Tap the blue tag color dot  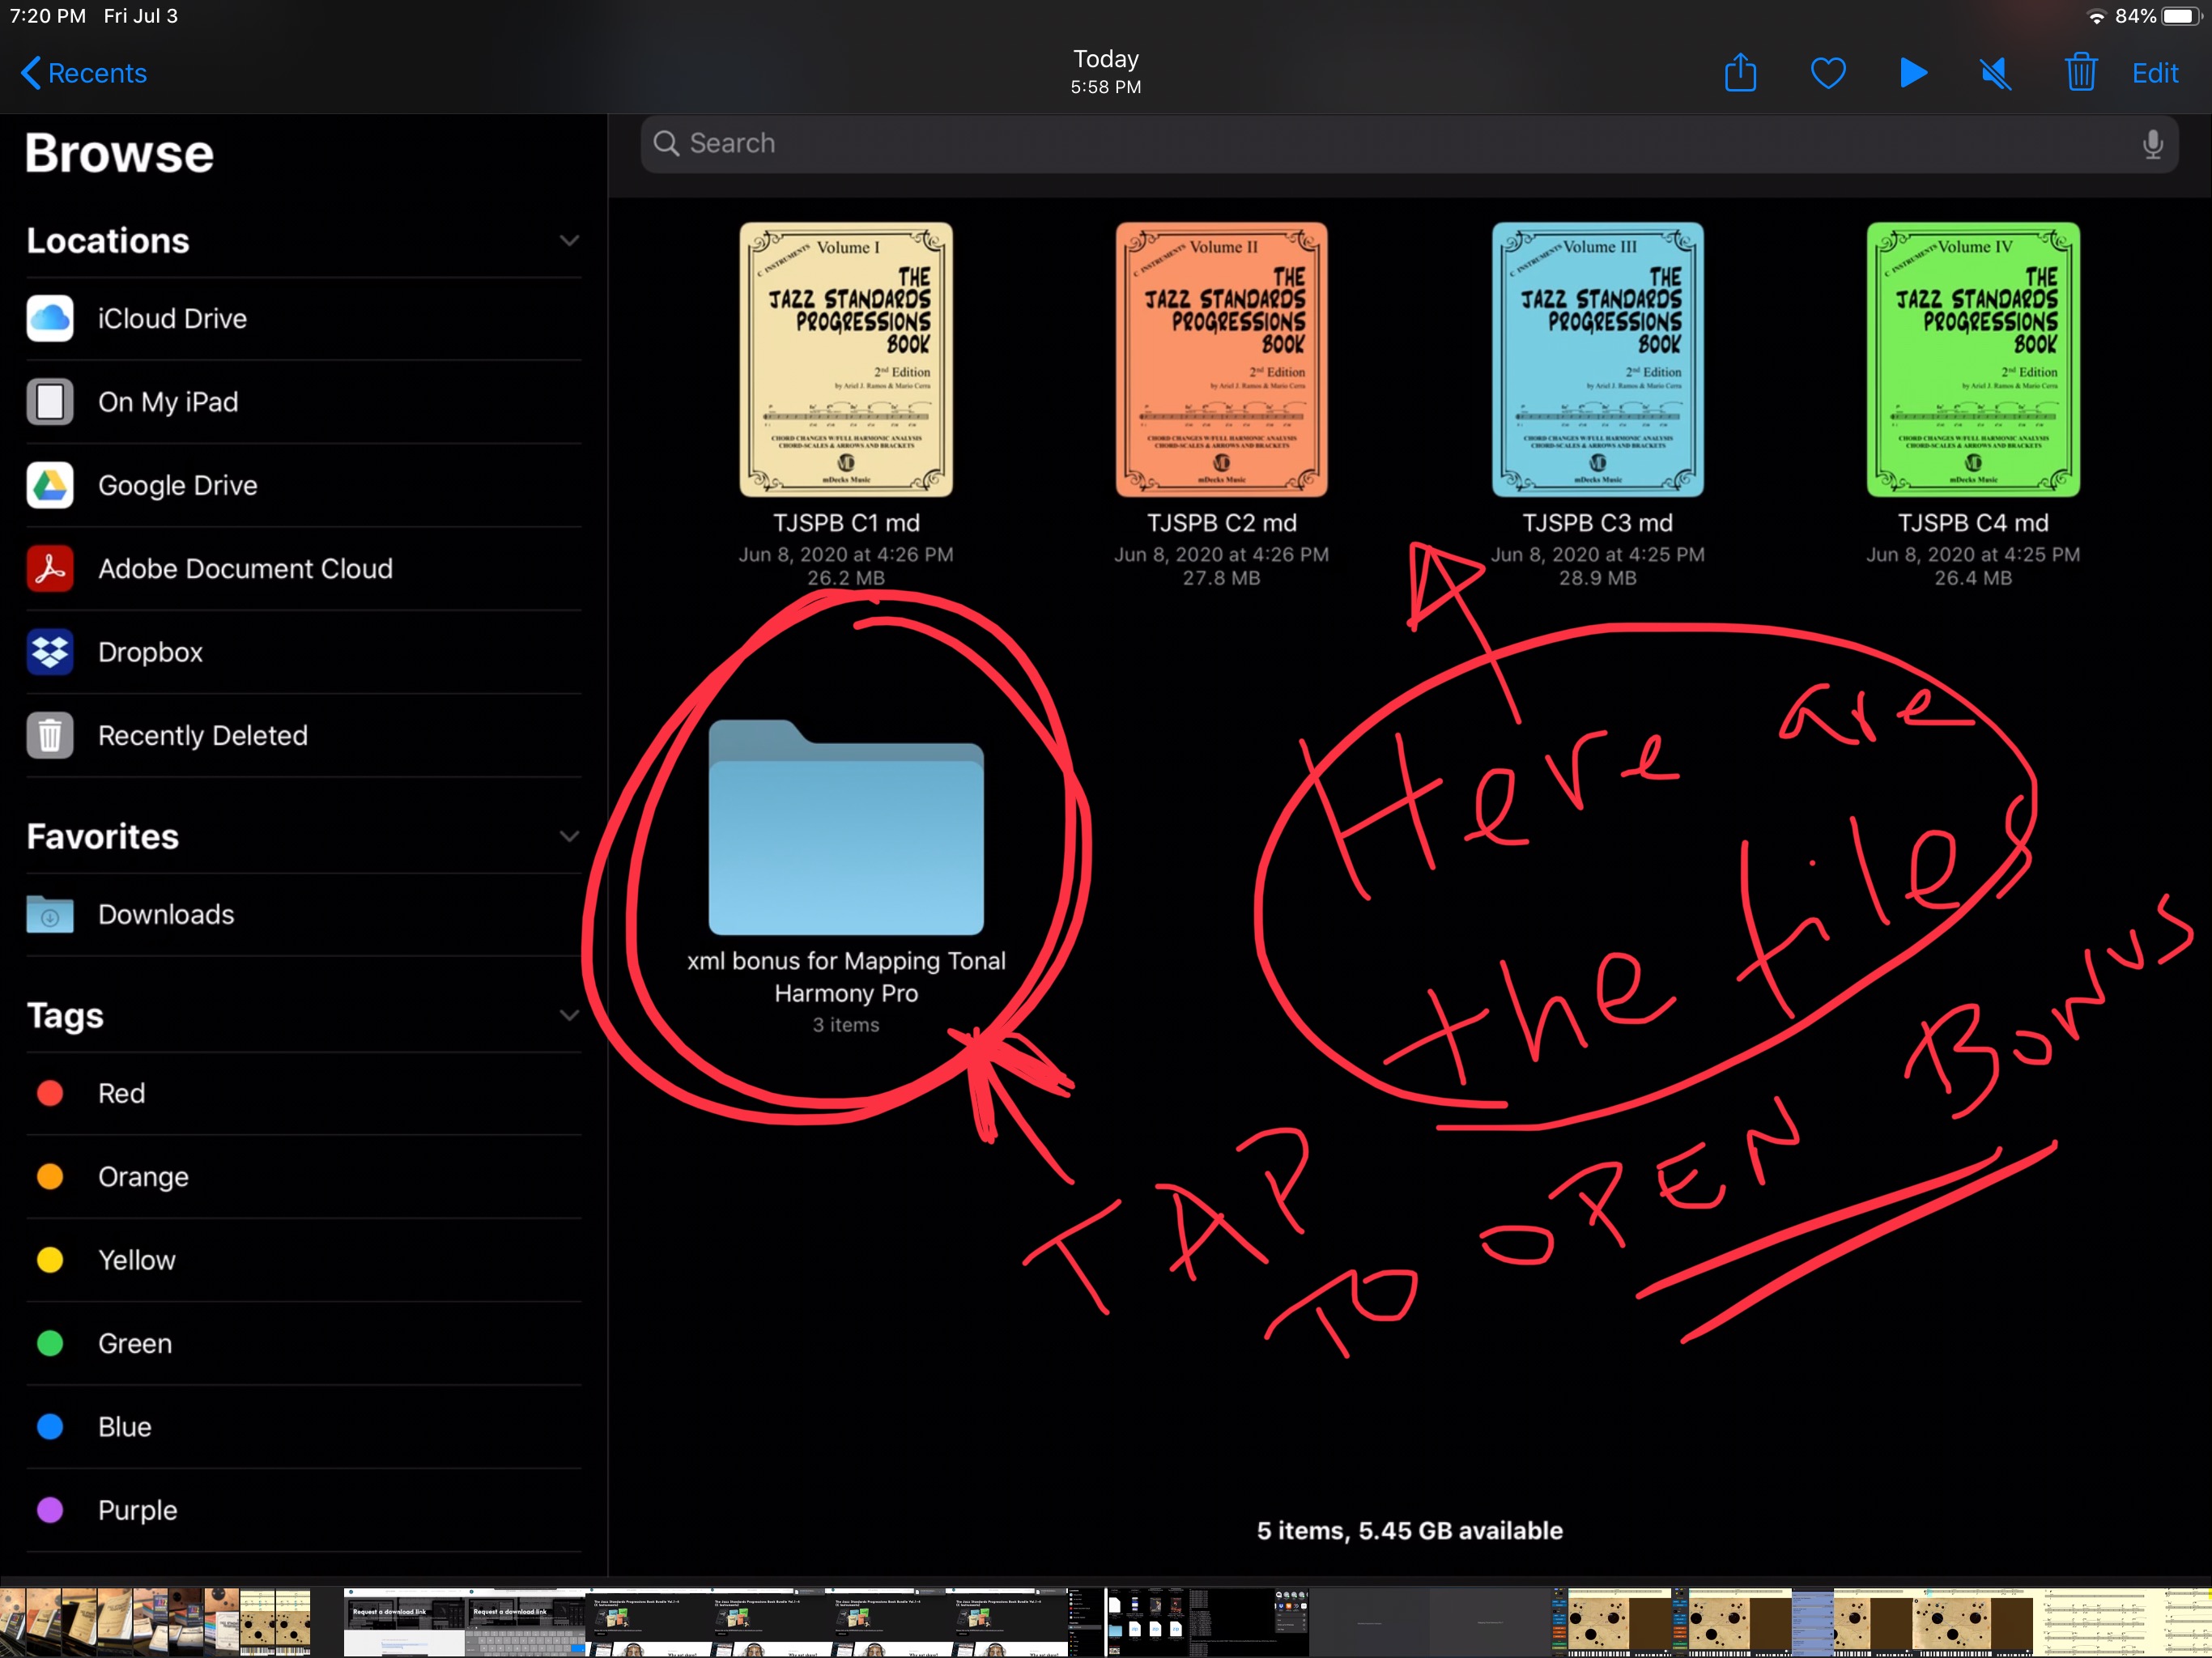[50, 1427]
